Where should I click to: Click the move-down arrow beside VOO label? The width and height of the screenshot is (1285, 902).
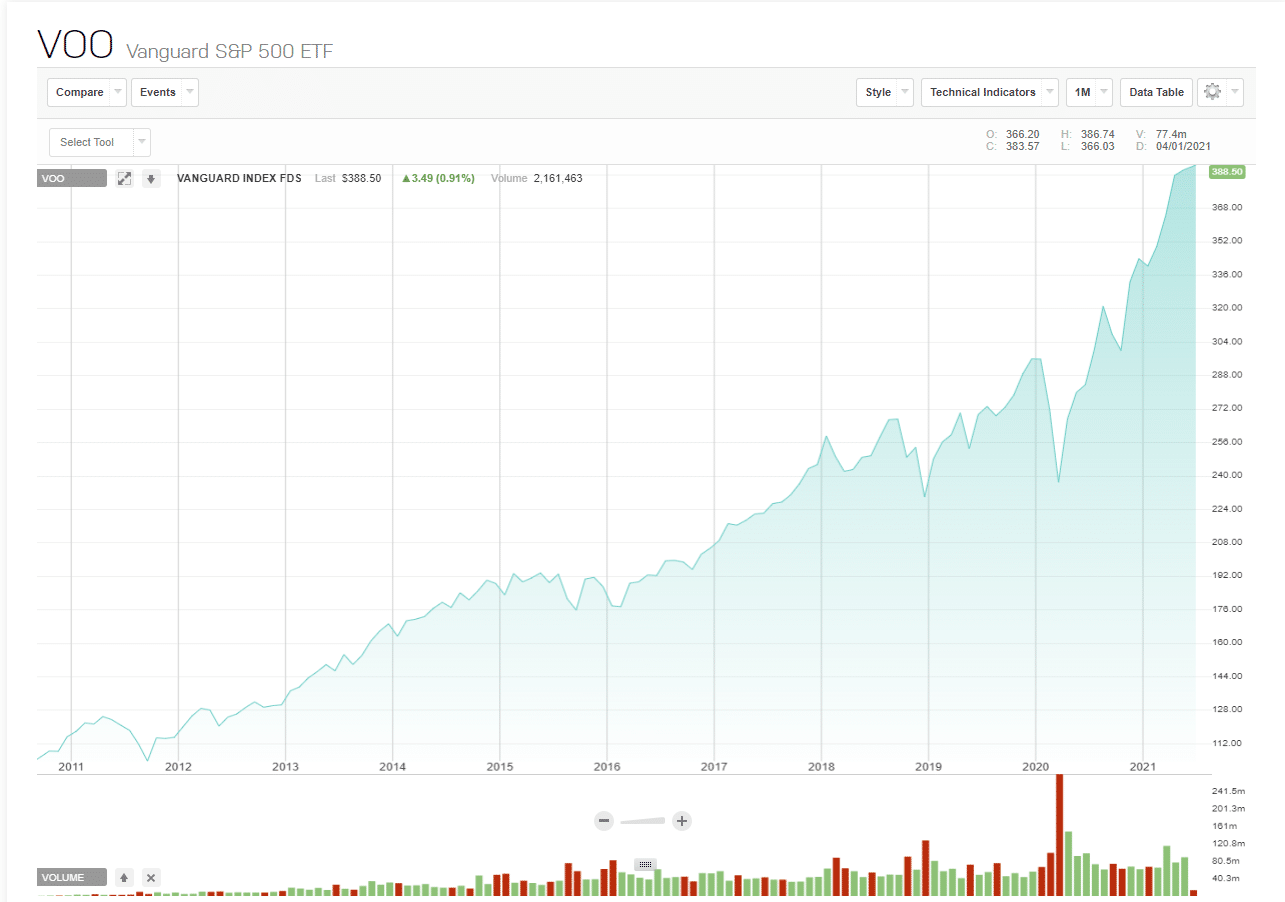(151, 179)
